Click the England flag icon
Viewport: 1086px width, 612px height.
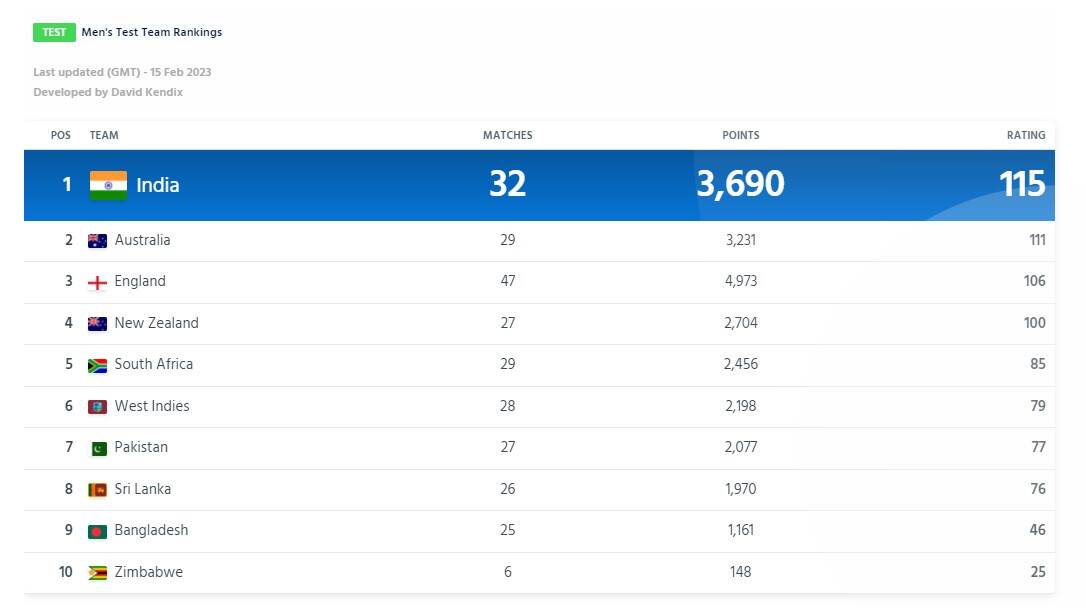coord(98,282)
